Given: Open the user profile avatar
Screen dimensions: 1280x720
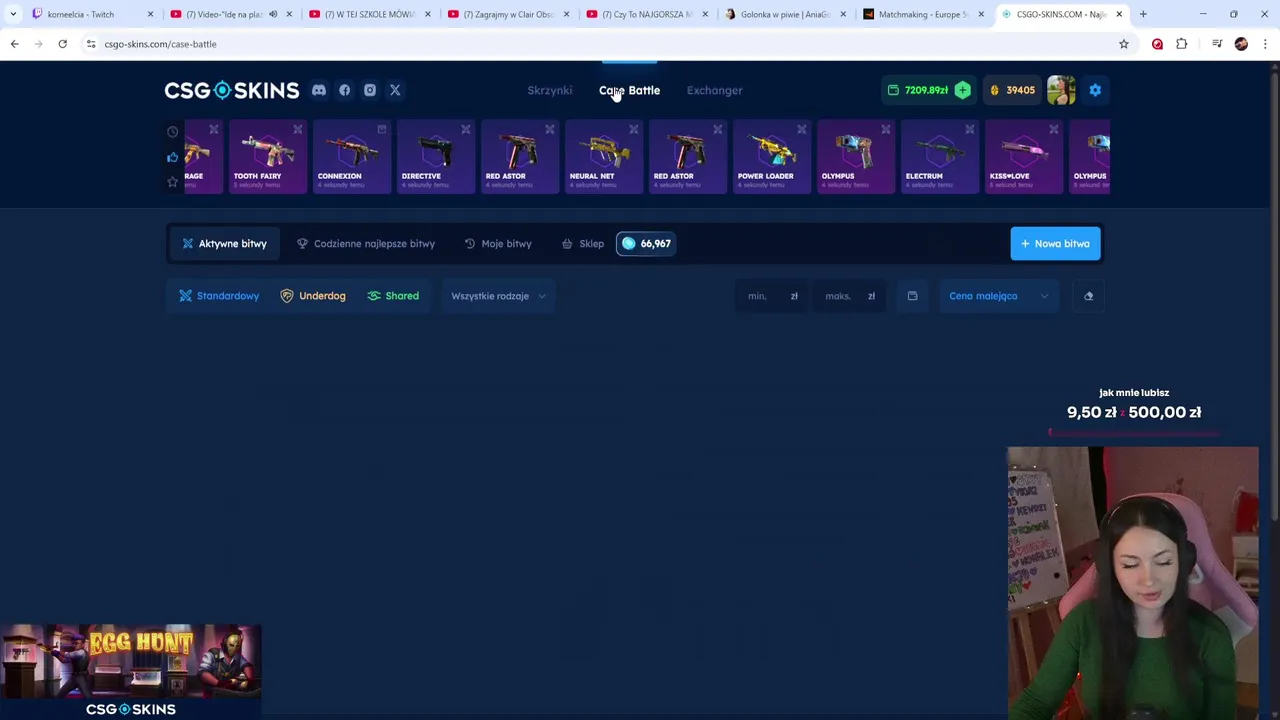Looking at the screenshot, I should pos(1061,90).
